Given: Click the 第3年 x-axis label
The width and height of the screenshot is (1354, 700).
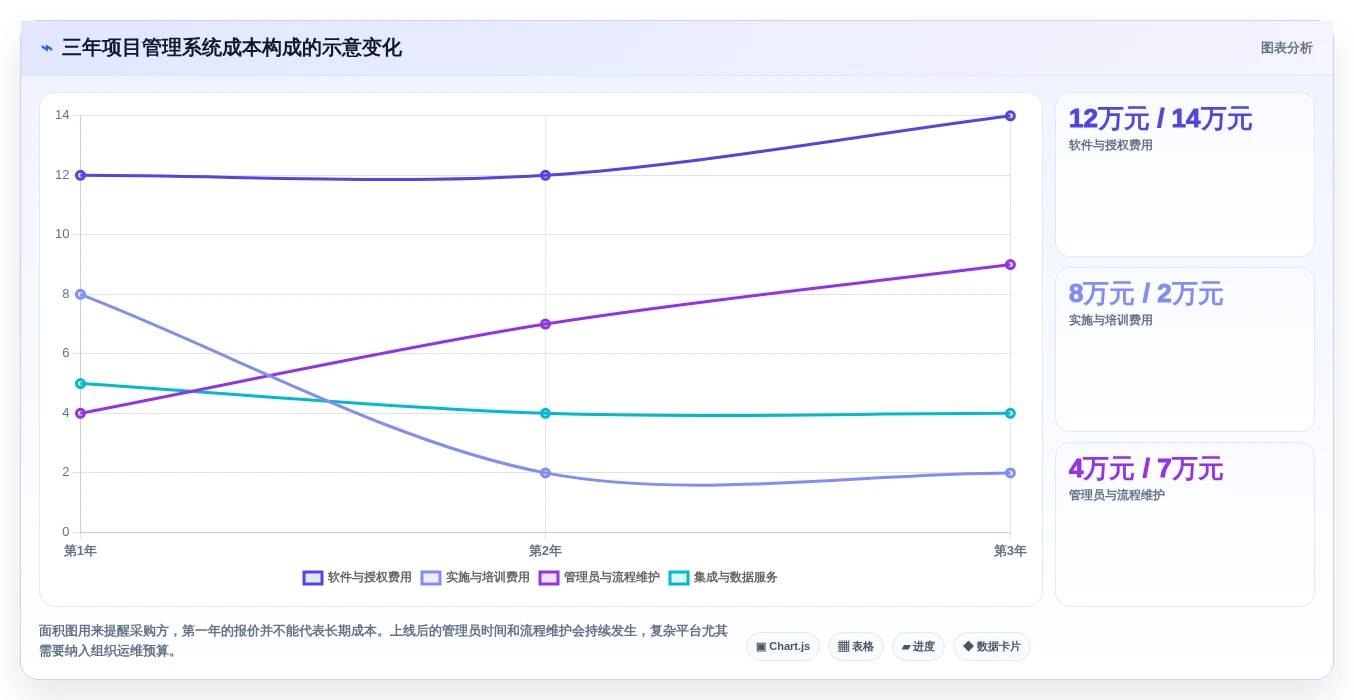Looking at the screenshot, I should pyautogui.click(x=1010, y=551).
